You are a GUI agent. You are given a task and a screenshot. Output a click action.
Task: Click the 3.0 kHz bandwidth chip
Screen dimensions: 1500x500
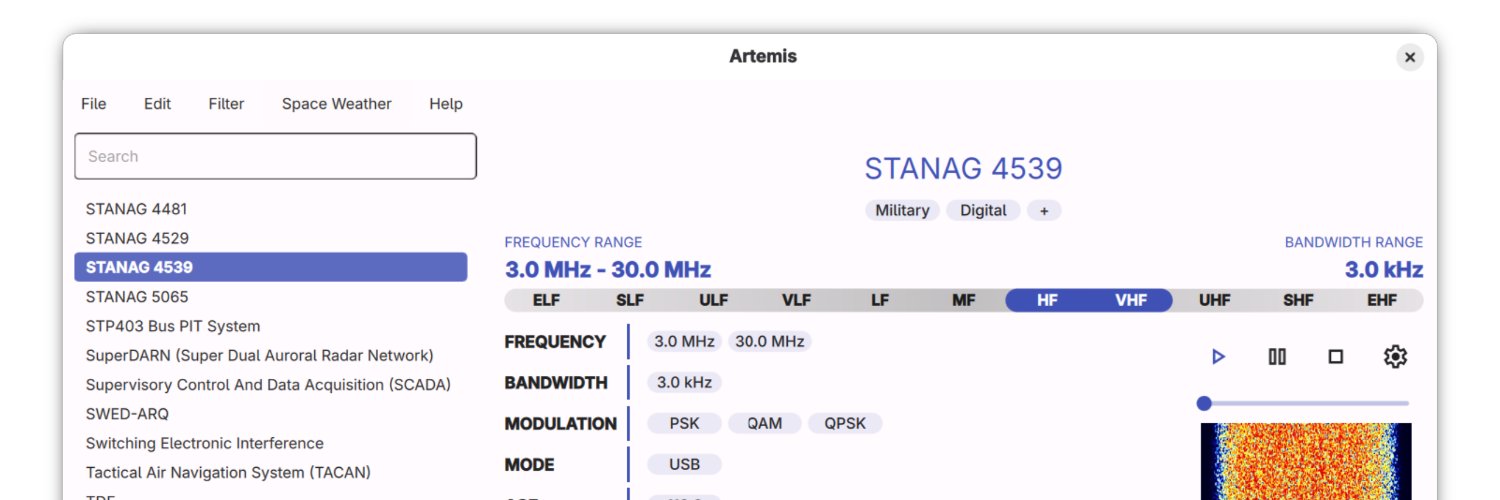click(x=684, y=382)
